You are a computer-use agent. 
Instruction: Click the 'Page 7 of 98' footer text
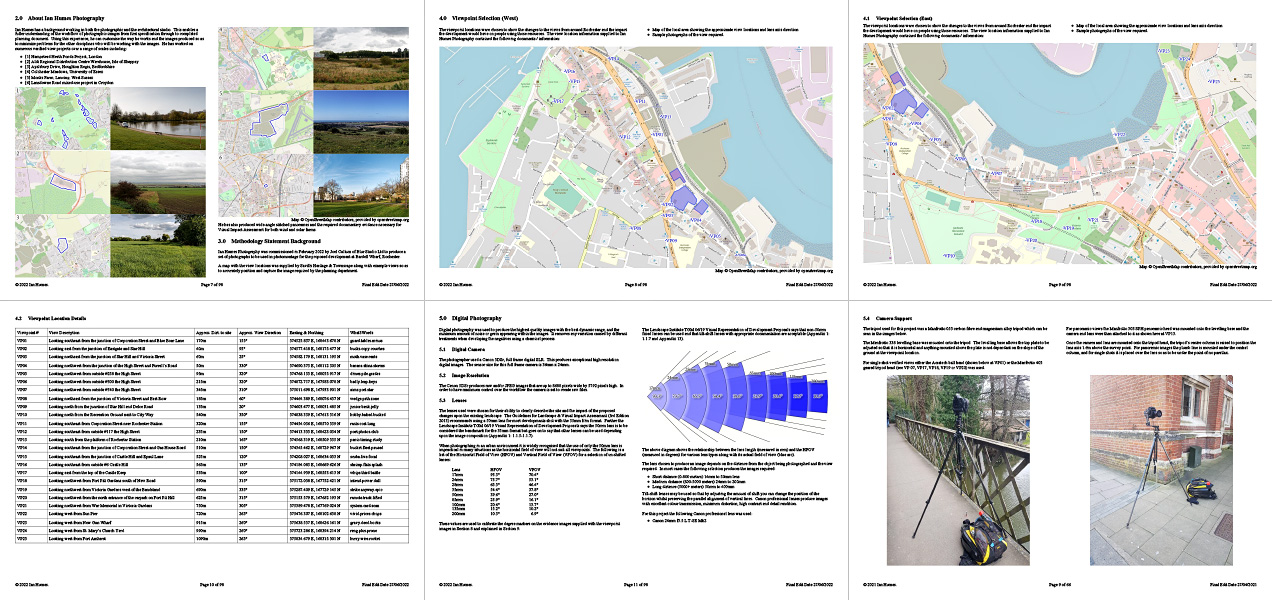click(211, 285)
